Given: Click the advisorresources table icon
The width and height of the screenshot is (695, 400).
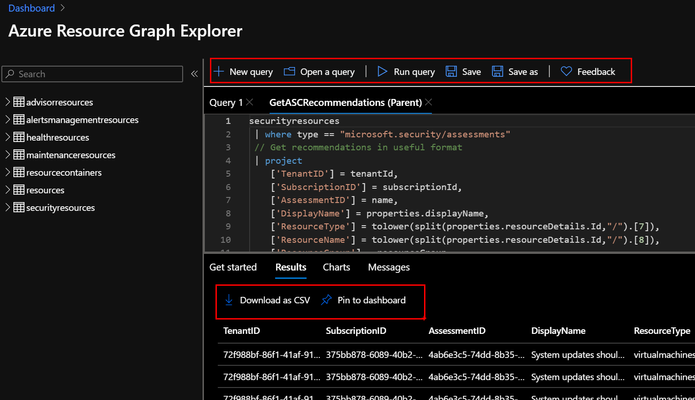Looking at the screenshot, I should coord(19,102).
